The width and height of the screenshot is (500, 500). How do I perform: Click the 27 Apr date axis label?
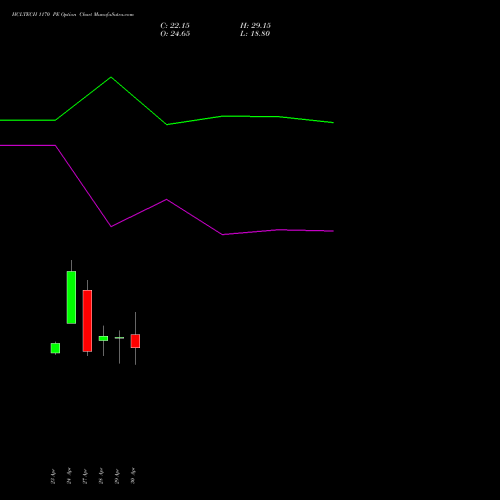coord(85,476)
